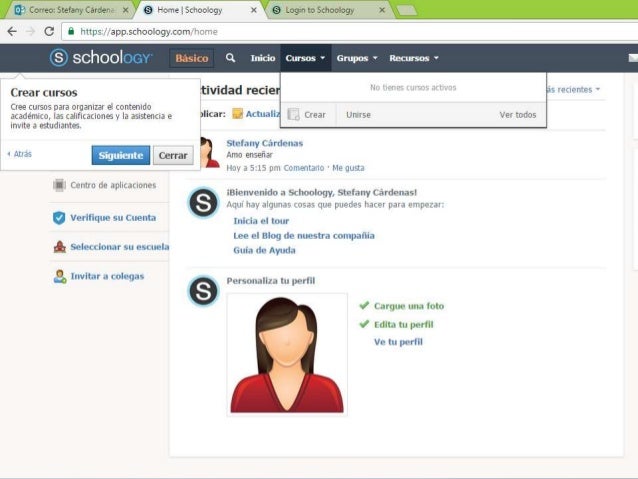Open Guía de Ayuda link

(x=264, y=250)
